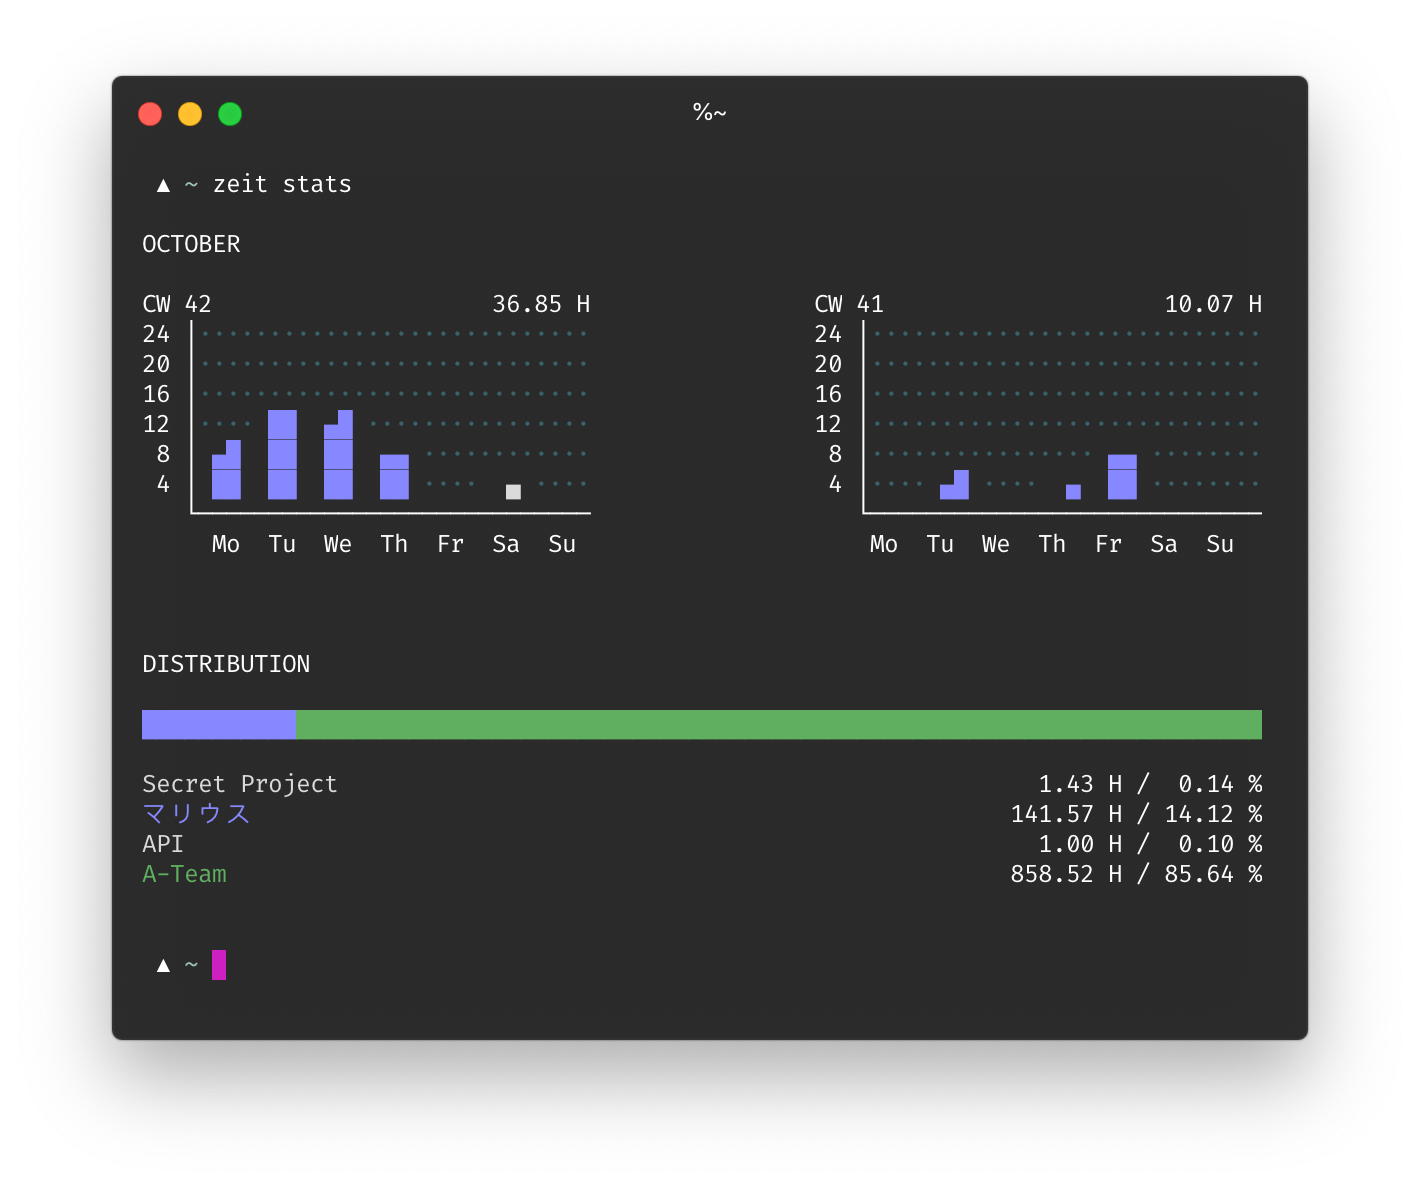Click the "Fr" label under CW 42

click(450, 544)
